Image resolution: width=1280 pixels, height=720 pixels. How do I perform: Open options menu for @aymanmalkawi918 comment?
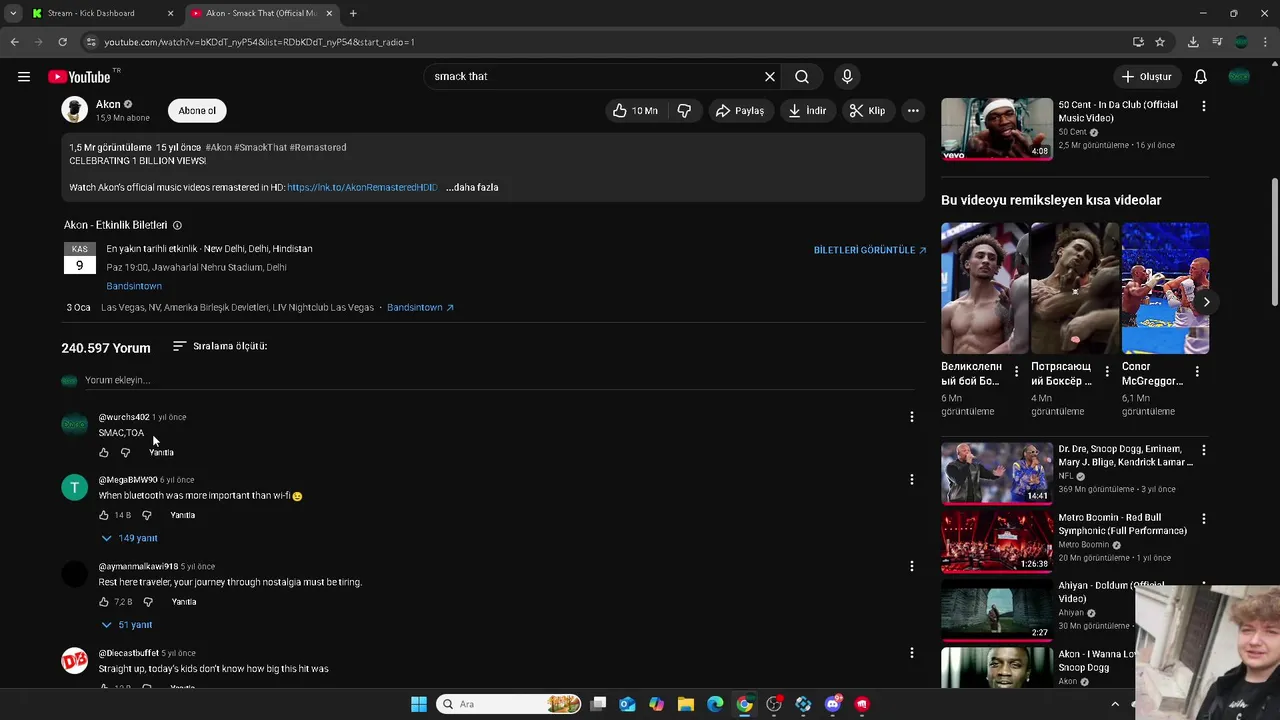click(911, 566)
